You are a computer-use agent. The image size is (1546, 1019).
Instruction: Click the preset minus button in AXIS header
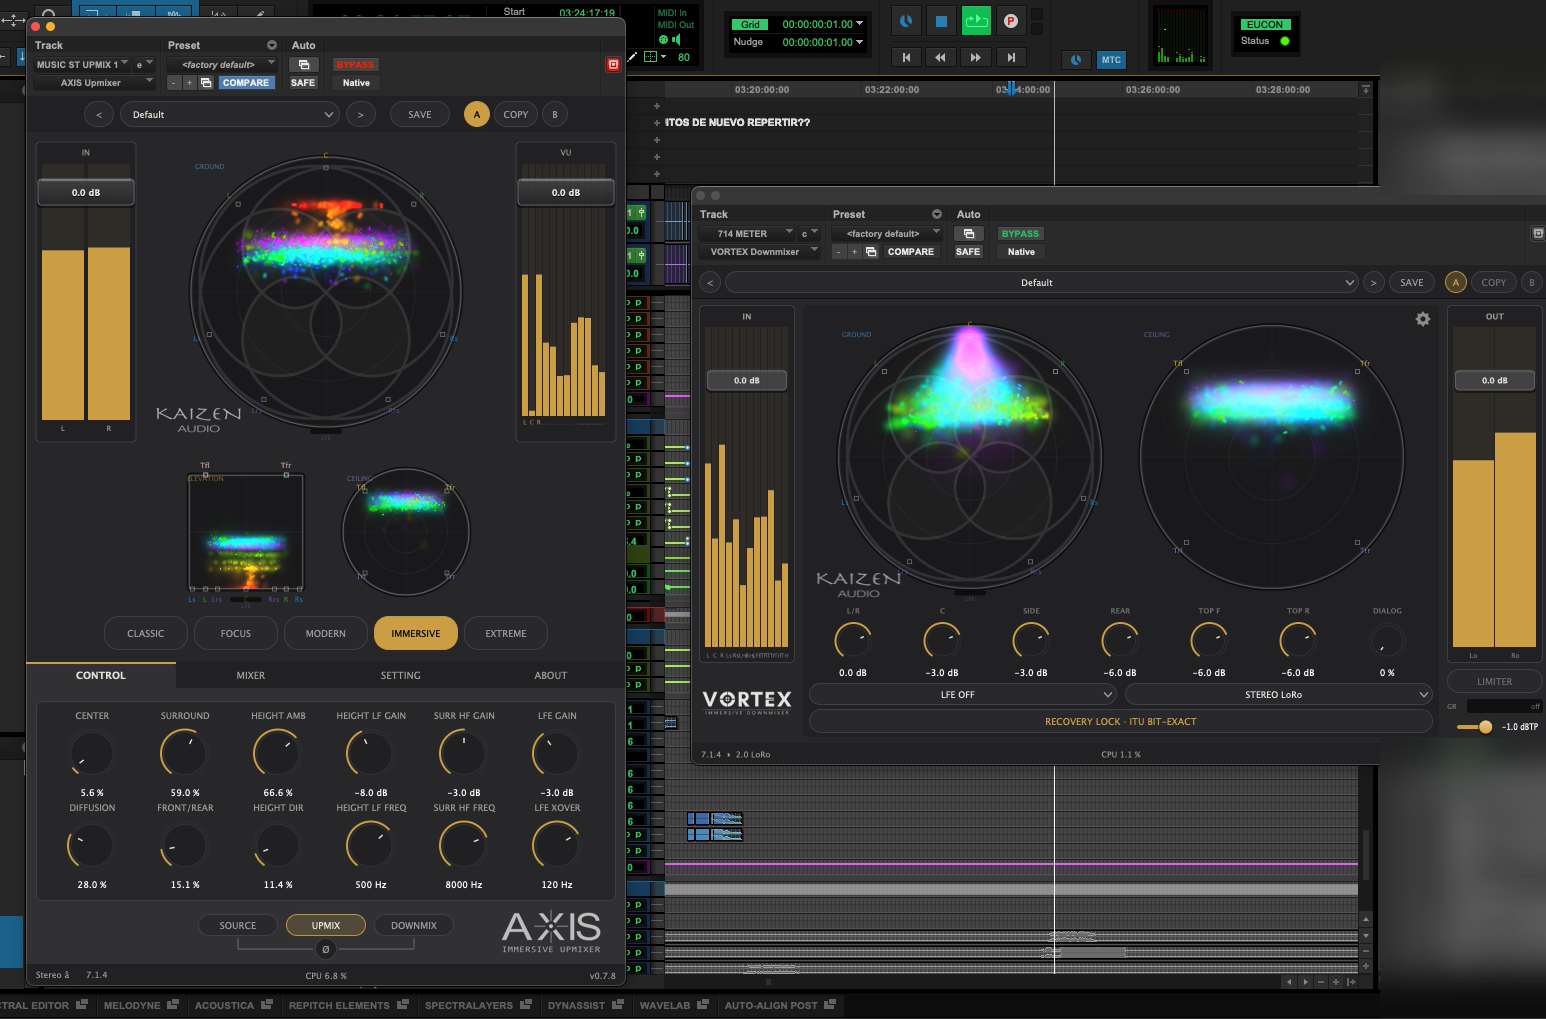tap(174, 83)
